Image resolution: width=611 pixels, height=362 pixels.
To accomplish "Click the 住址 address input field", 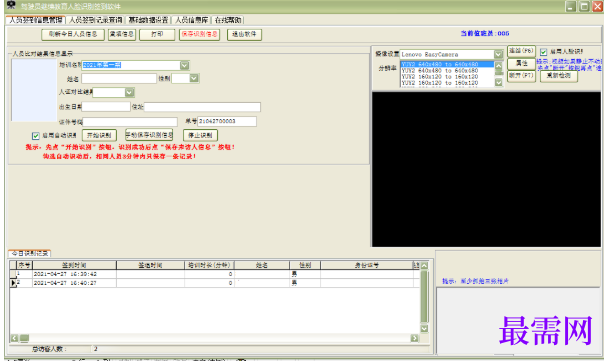I will pos(202,107).
